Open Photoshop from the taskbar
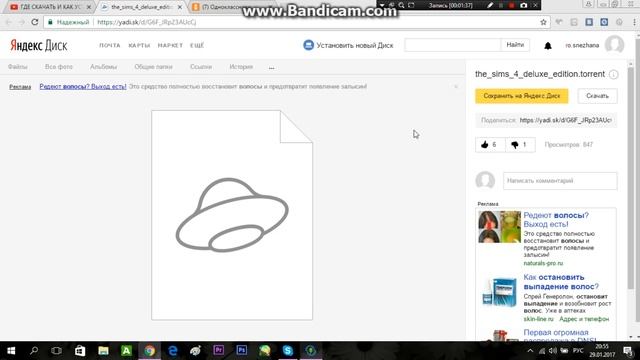 242,351
